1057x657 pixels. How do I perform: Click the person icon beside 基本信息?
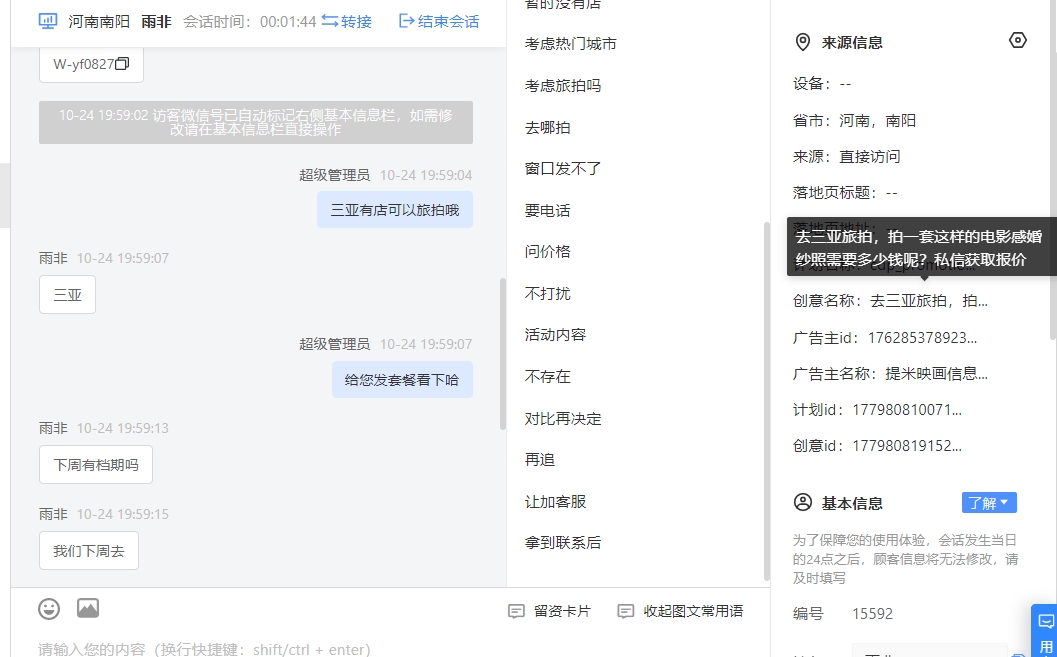pyautogui.click(x=803, y=502)
